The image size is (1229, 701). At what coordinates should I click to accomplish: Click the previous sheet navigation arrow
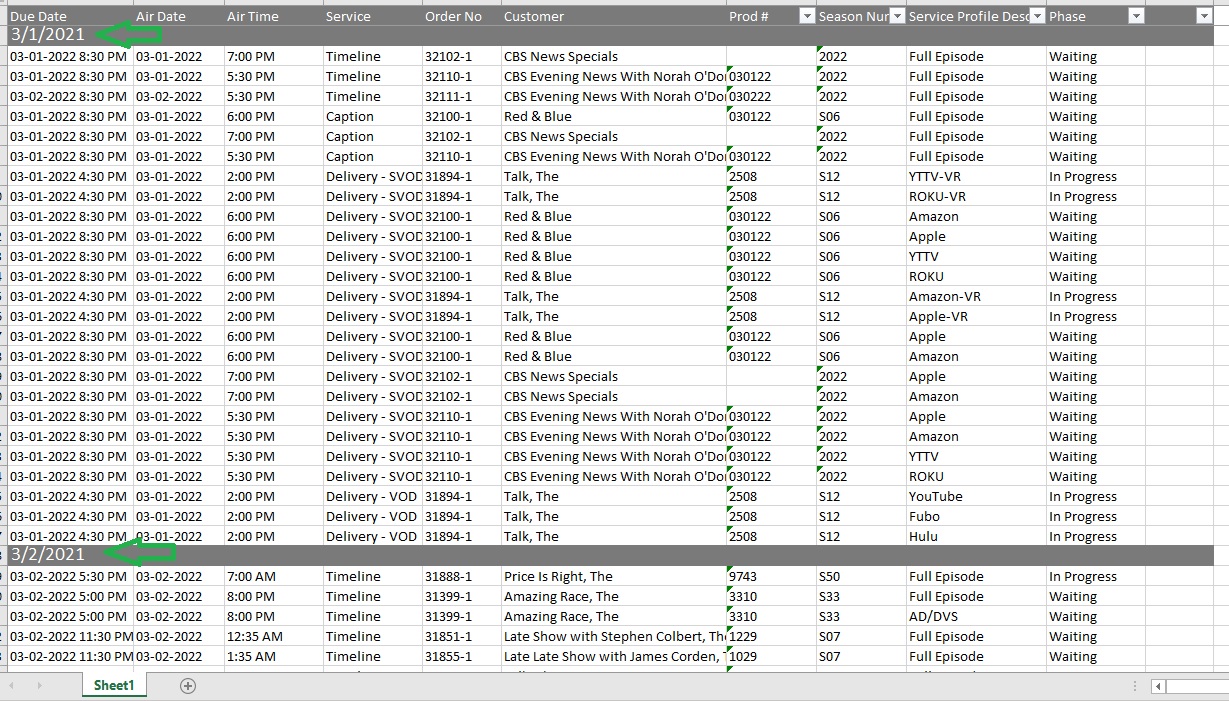12,685
